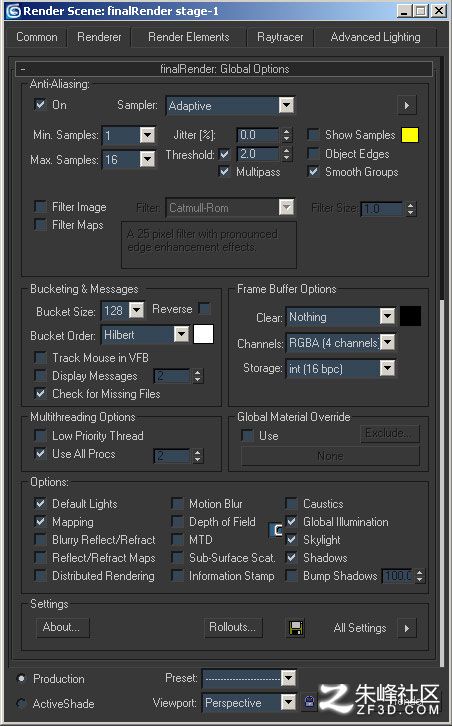This screenshot has height=726, width=452.
Task: Toggle the Anti-Aliasing On checkbox
Action: pyautogui.click(x=40, y=104)
